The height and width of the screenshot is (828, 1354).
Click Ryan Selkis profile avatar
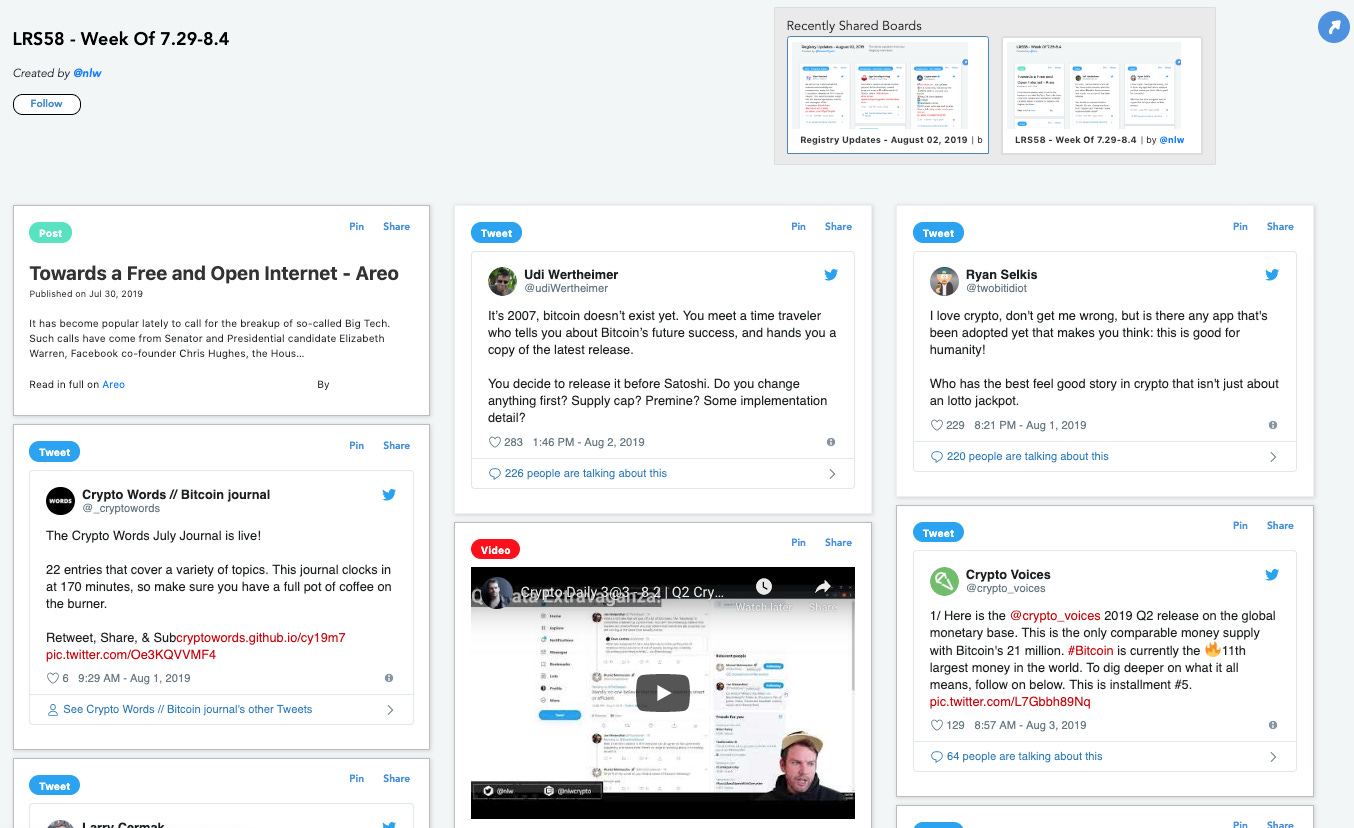[x=944, y=281]
